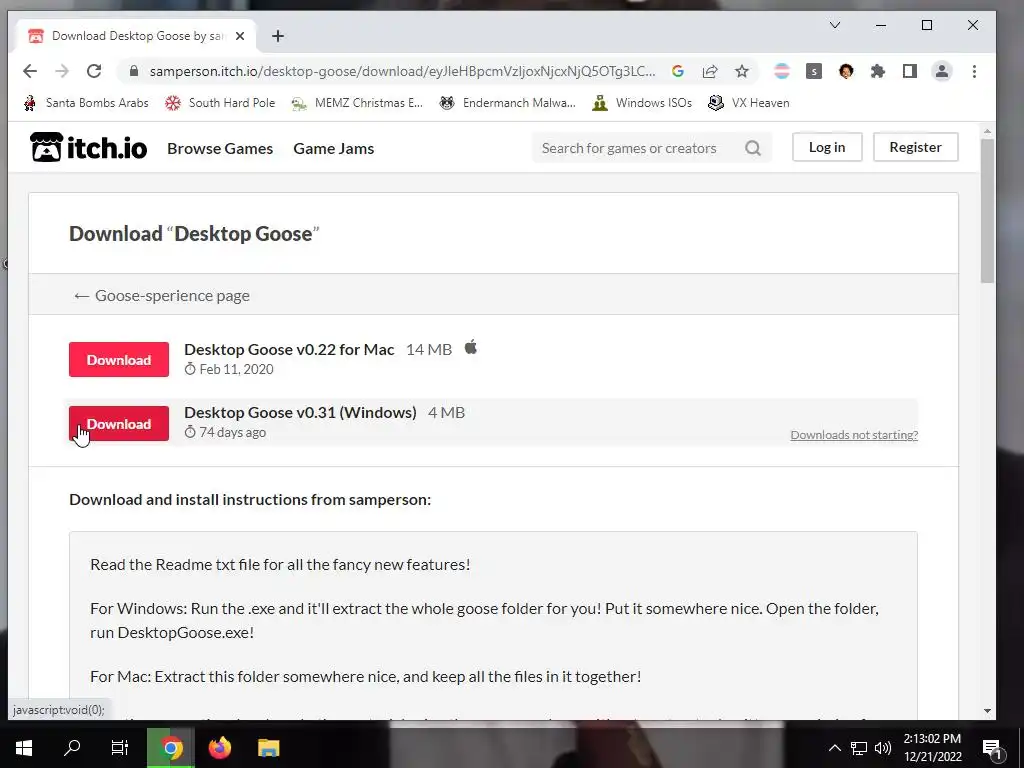Viewport: 1024px width, 768px height.
Task: Click the Apple platform icon
Action: click(x=471, y=347)
